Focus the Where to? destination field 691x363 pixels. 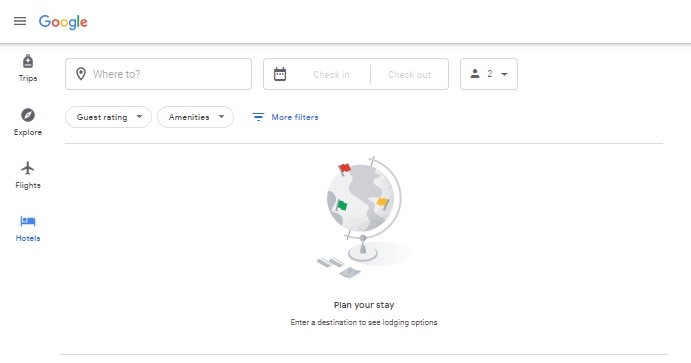159,74
